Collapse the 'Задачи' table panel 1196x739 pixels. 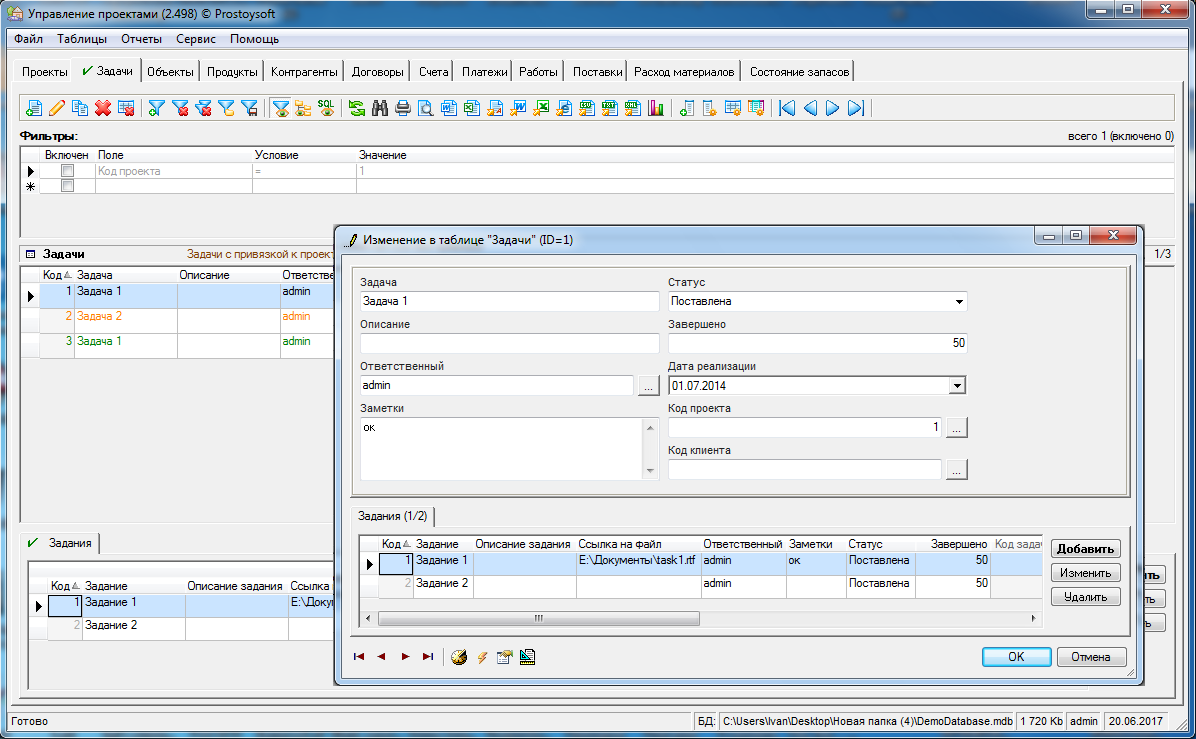point(30,254)
